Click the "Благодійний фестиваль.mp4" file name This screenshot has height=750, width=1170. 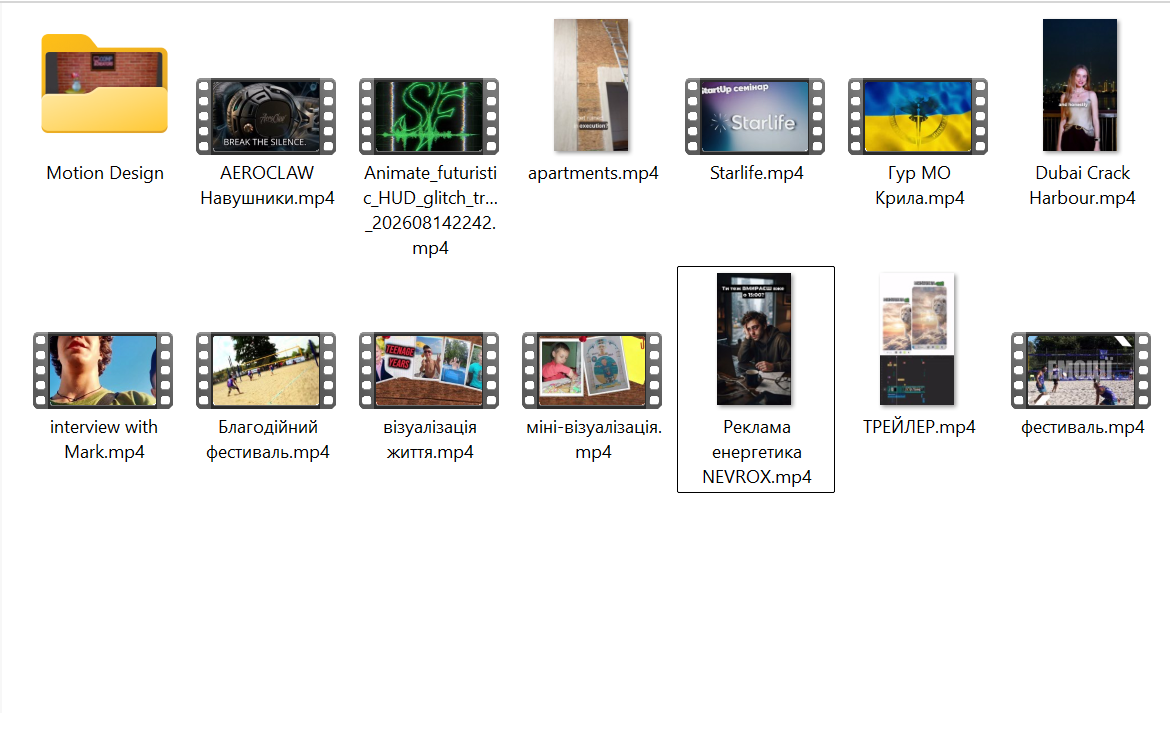coord(268,440)
